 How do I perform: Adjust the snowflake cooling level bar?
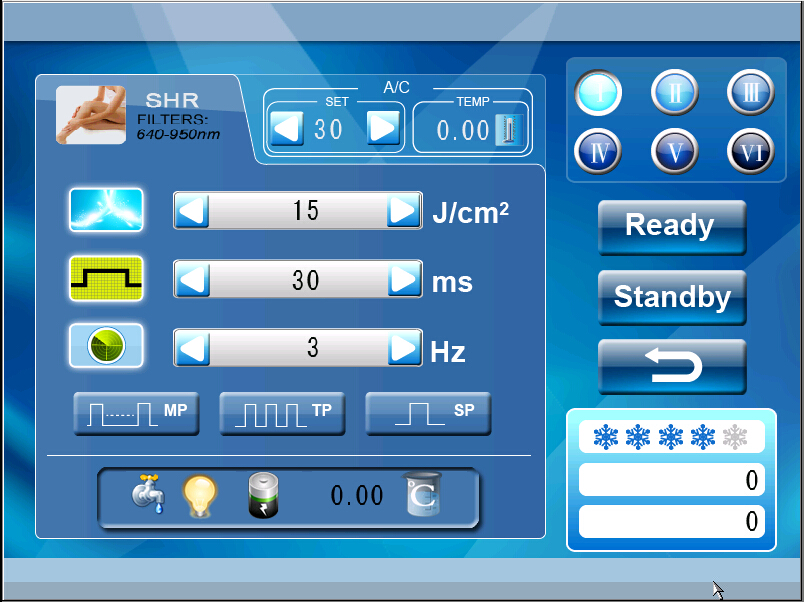(x=671, y=436)
